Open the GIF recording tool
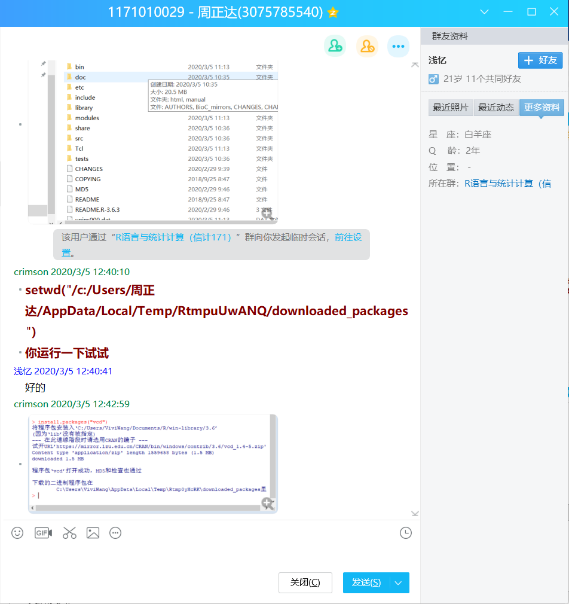The width and height of the screenshot is (569, 604). point(43,533)
